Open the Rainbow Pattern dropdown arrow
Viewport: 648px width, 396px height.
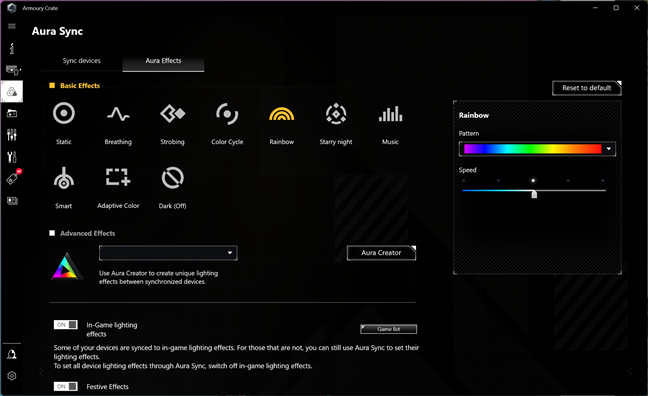pos(609,149)
